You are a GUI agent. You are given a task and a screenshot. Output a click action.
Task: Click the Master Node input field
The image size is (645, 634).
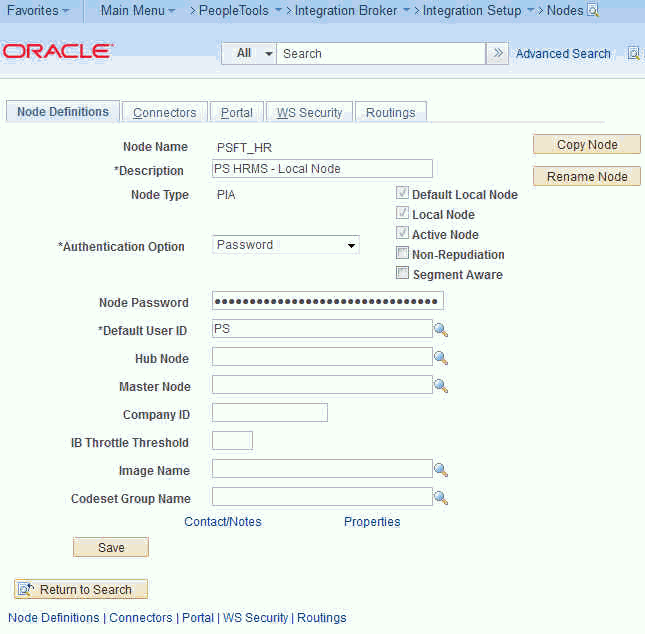click(x=322, y=385)
